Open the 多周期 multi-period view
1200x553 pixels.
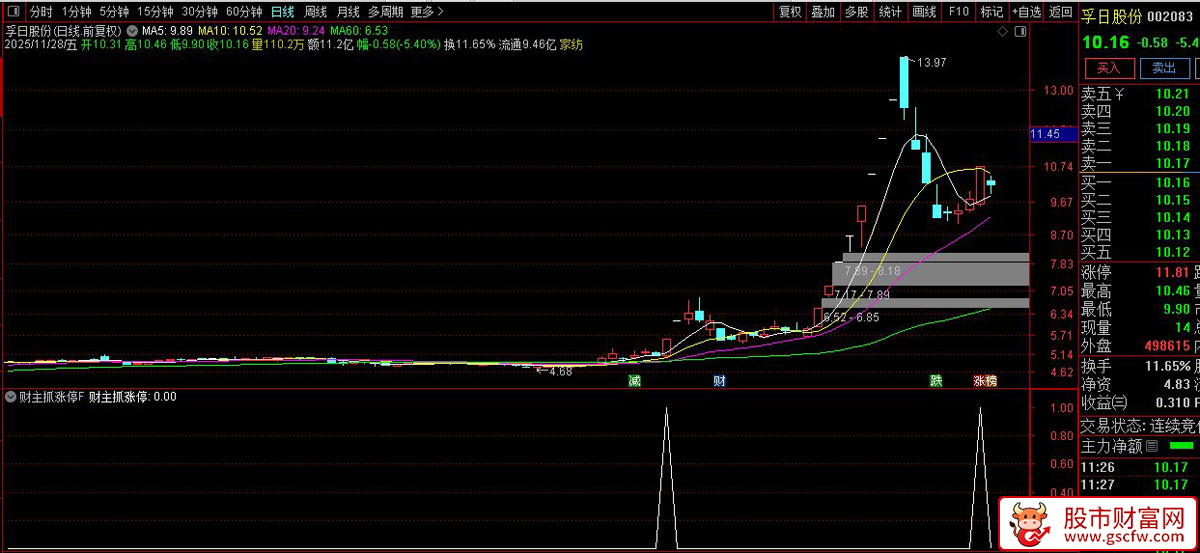[x=386, y=12]
